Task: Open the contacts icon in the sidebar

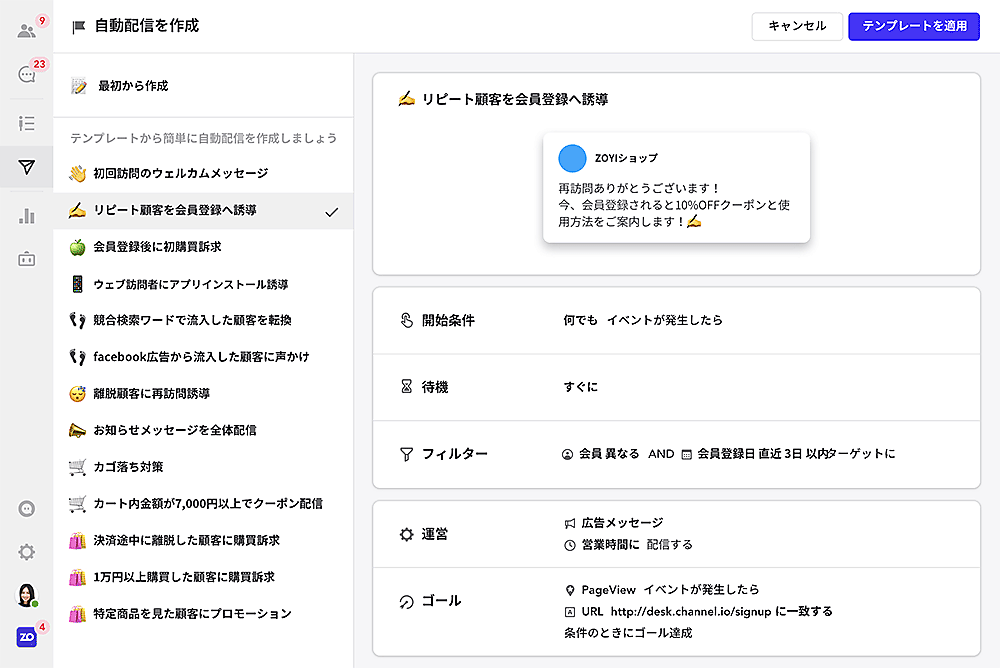Action: click(27, 30)
